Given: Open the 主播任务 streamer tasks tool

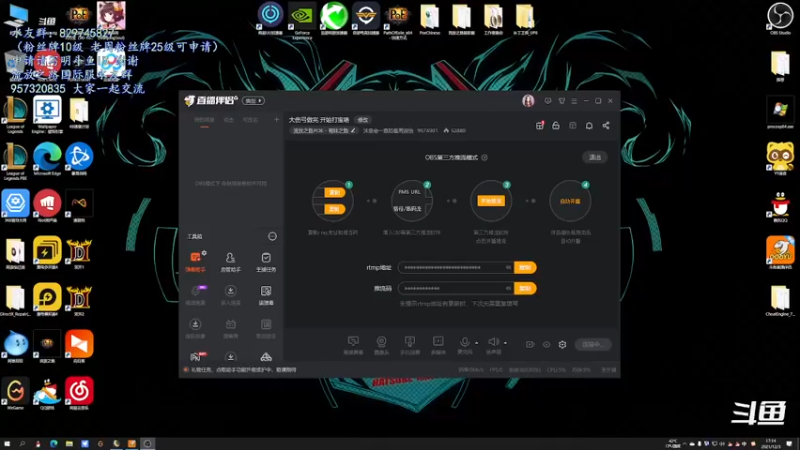Looking at the screenshot, I should coord(266,261).
